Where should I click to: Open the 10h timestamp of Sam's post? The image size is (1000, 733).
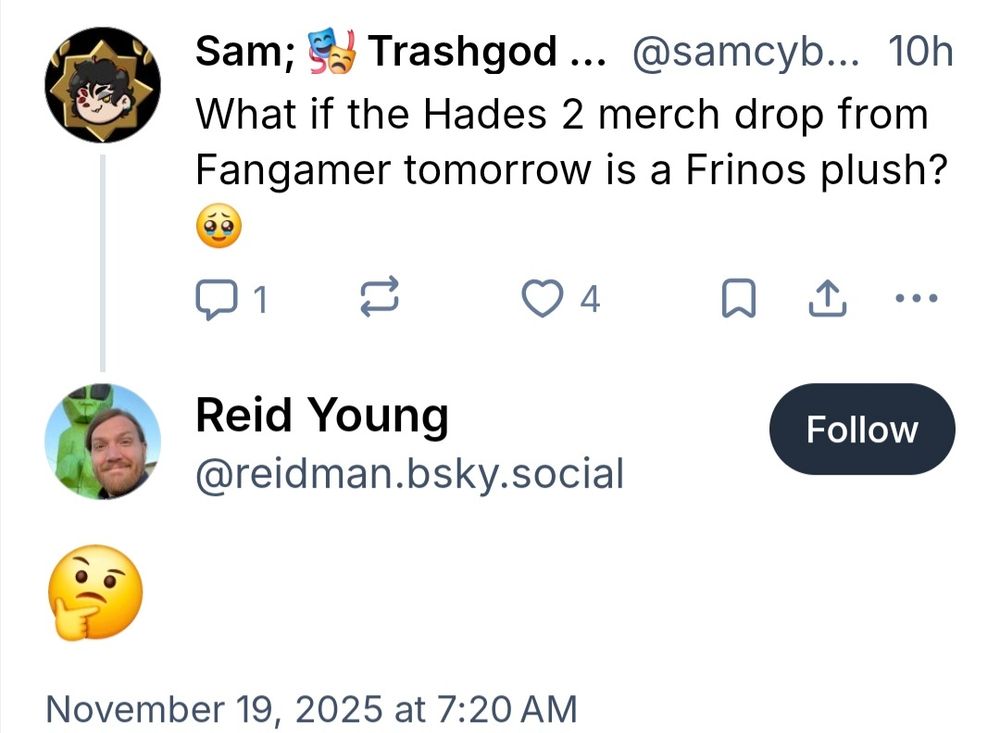[x=920, y=52]
